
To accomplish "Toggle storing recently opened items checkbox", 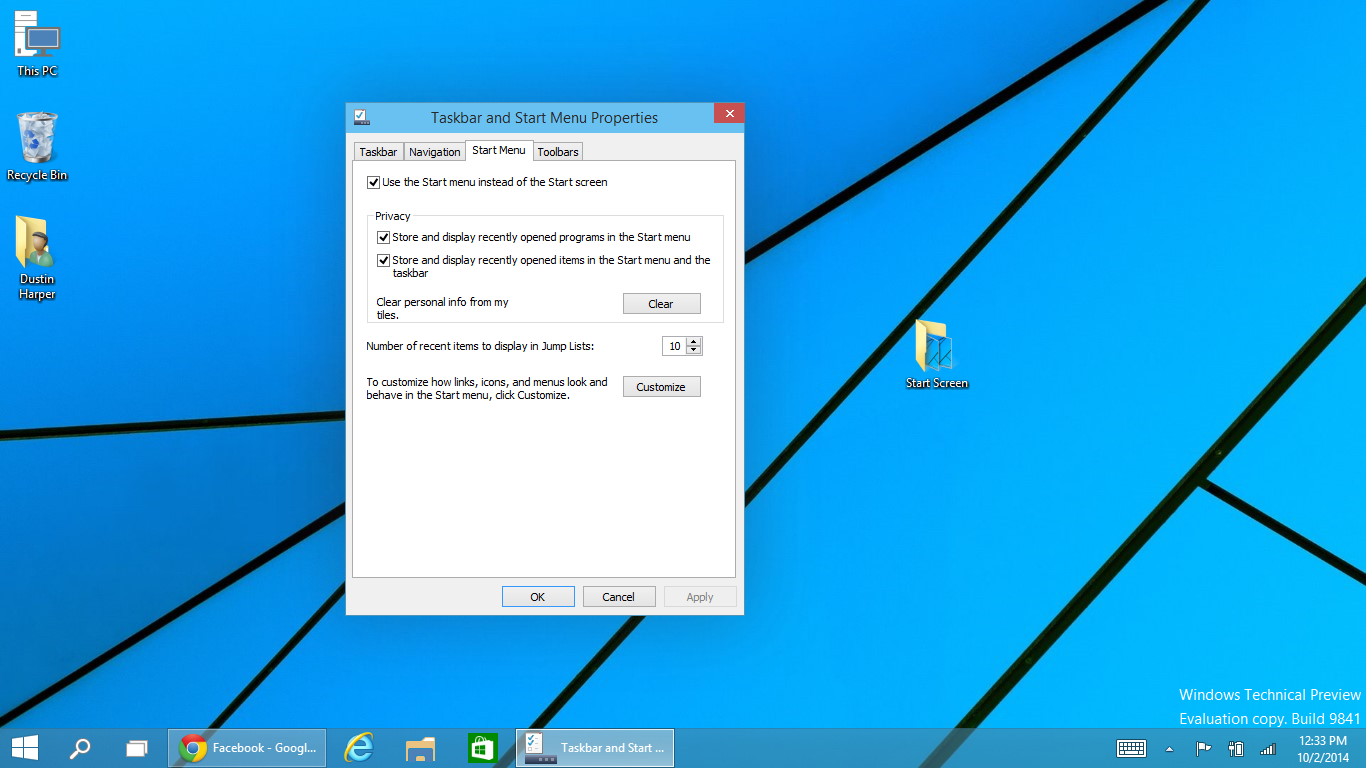I will (x=383, y=260).
